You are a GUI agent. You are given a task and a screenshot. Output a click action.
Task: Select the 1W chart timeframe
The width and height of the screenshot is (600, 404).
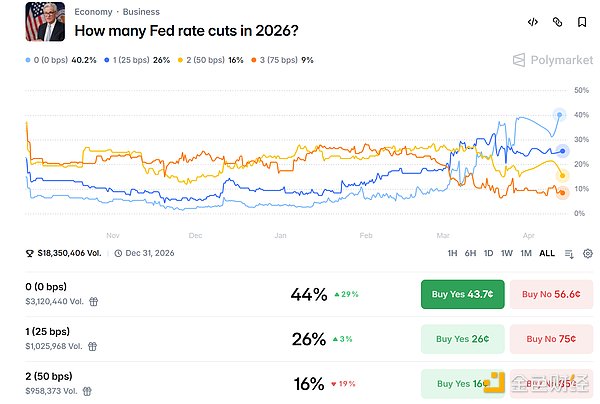507,254
